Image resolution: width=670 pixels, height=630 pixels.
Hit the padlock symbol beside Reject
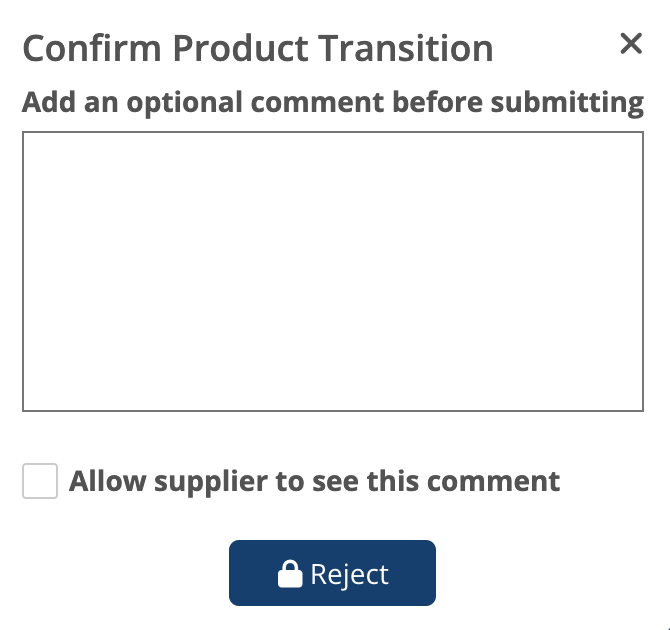pos(290,574)
